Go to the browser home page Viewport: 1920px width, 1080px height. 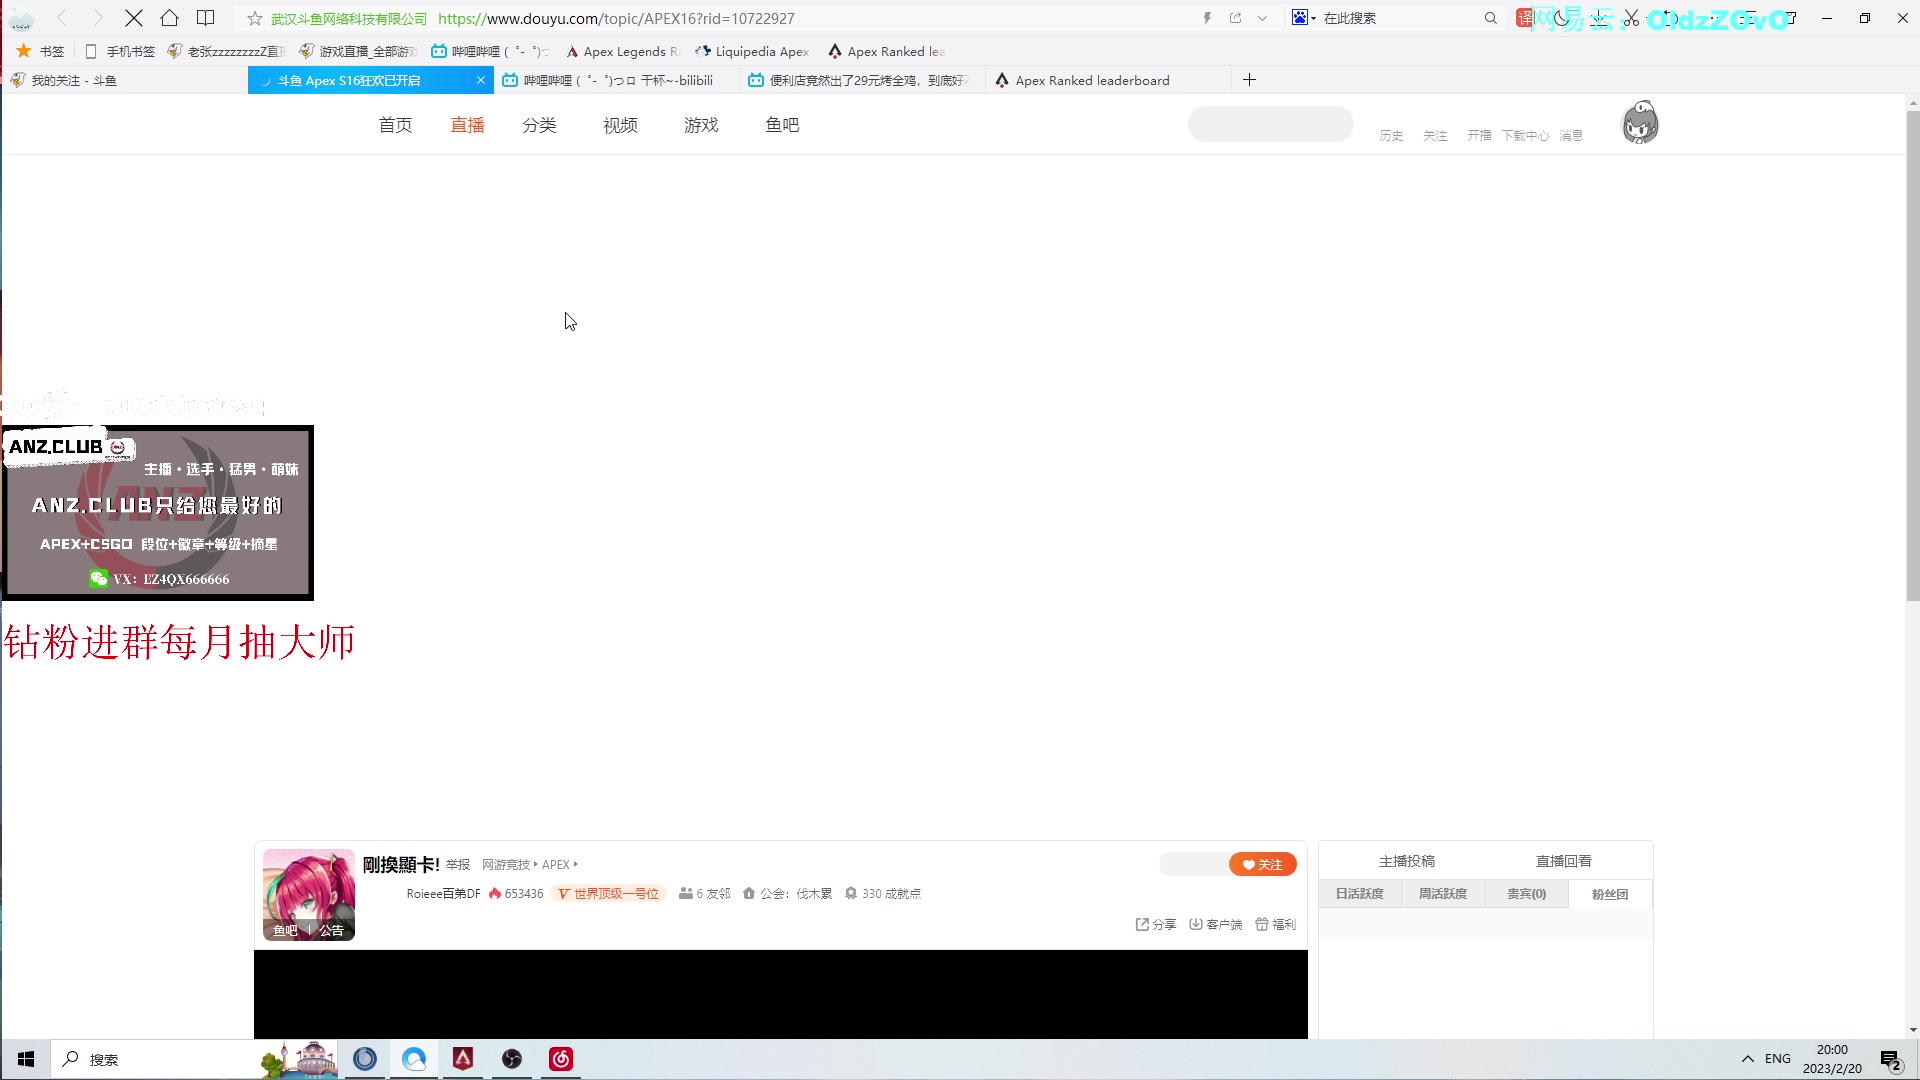tap(169, 18)
